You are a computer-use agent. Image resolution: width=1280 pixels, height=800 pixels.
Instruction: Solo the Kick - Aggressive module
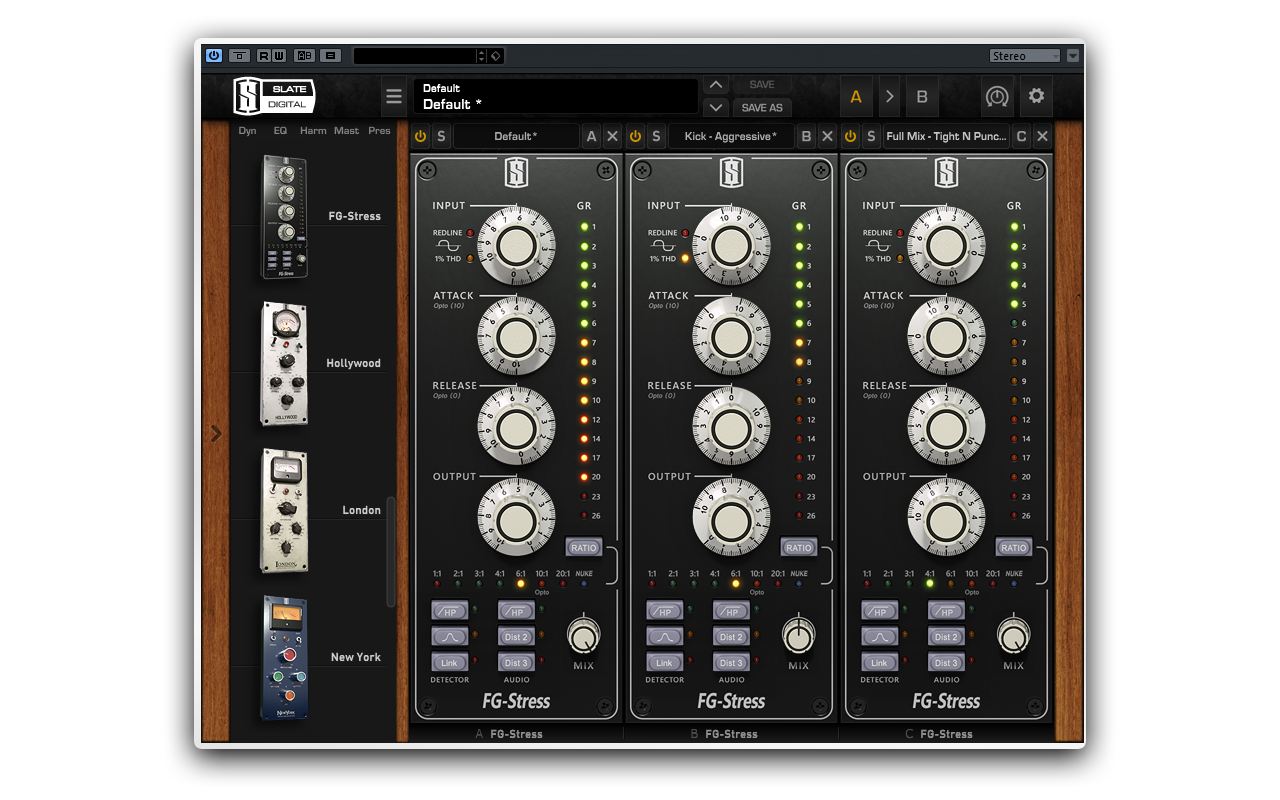pos(656,136)
